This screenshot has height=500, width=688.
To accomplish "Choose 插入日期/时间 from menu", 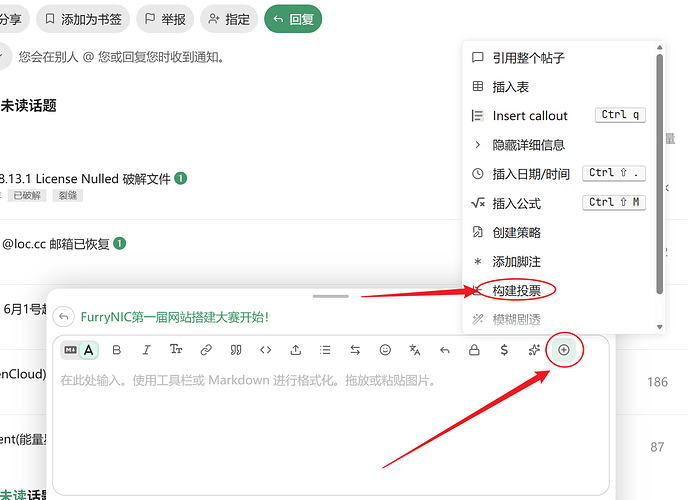I will point(559,174).
